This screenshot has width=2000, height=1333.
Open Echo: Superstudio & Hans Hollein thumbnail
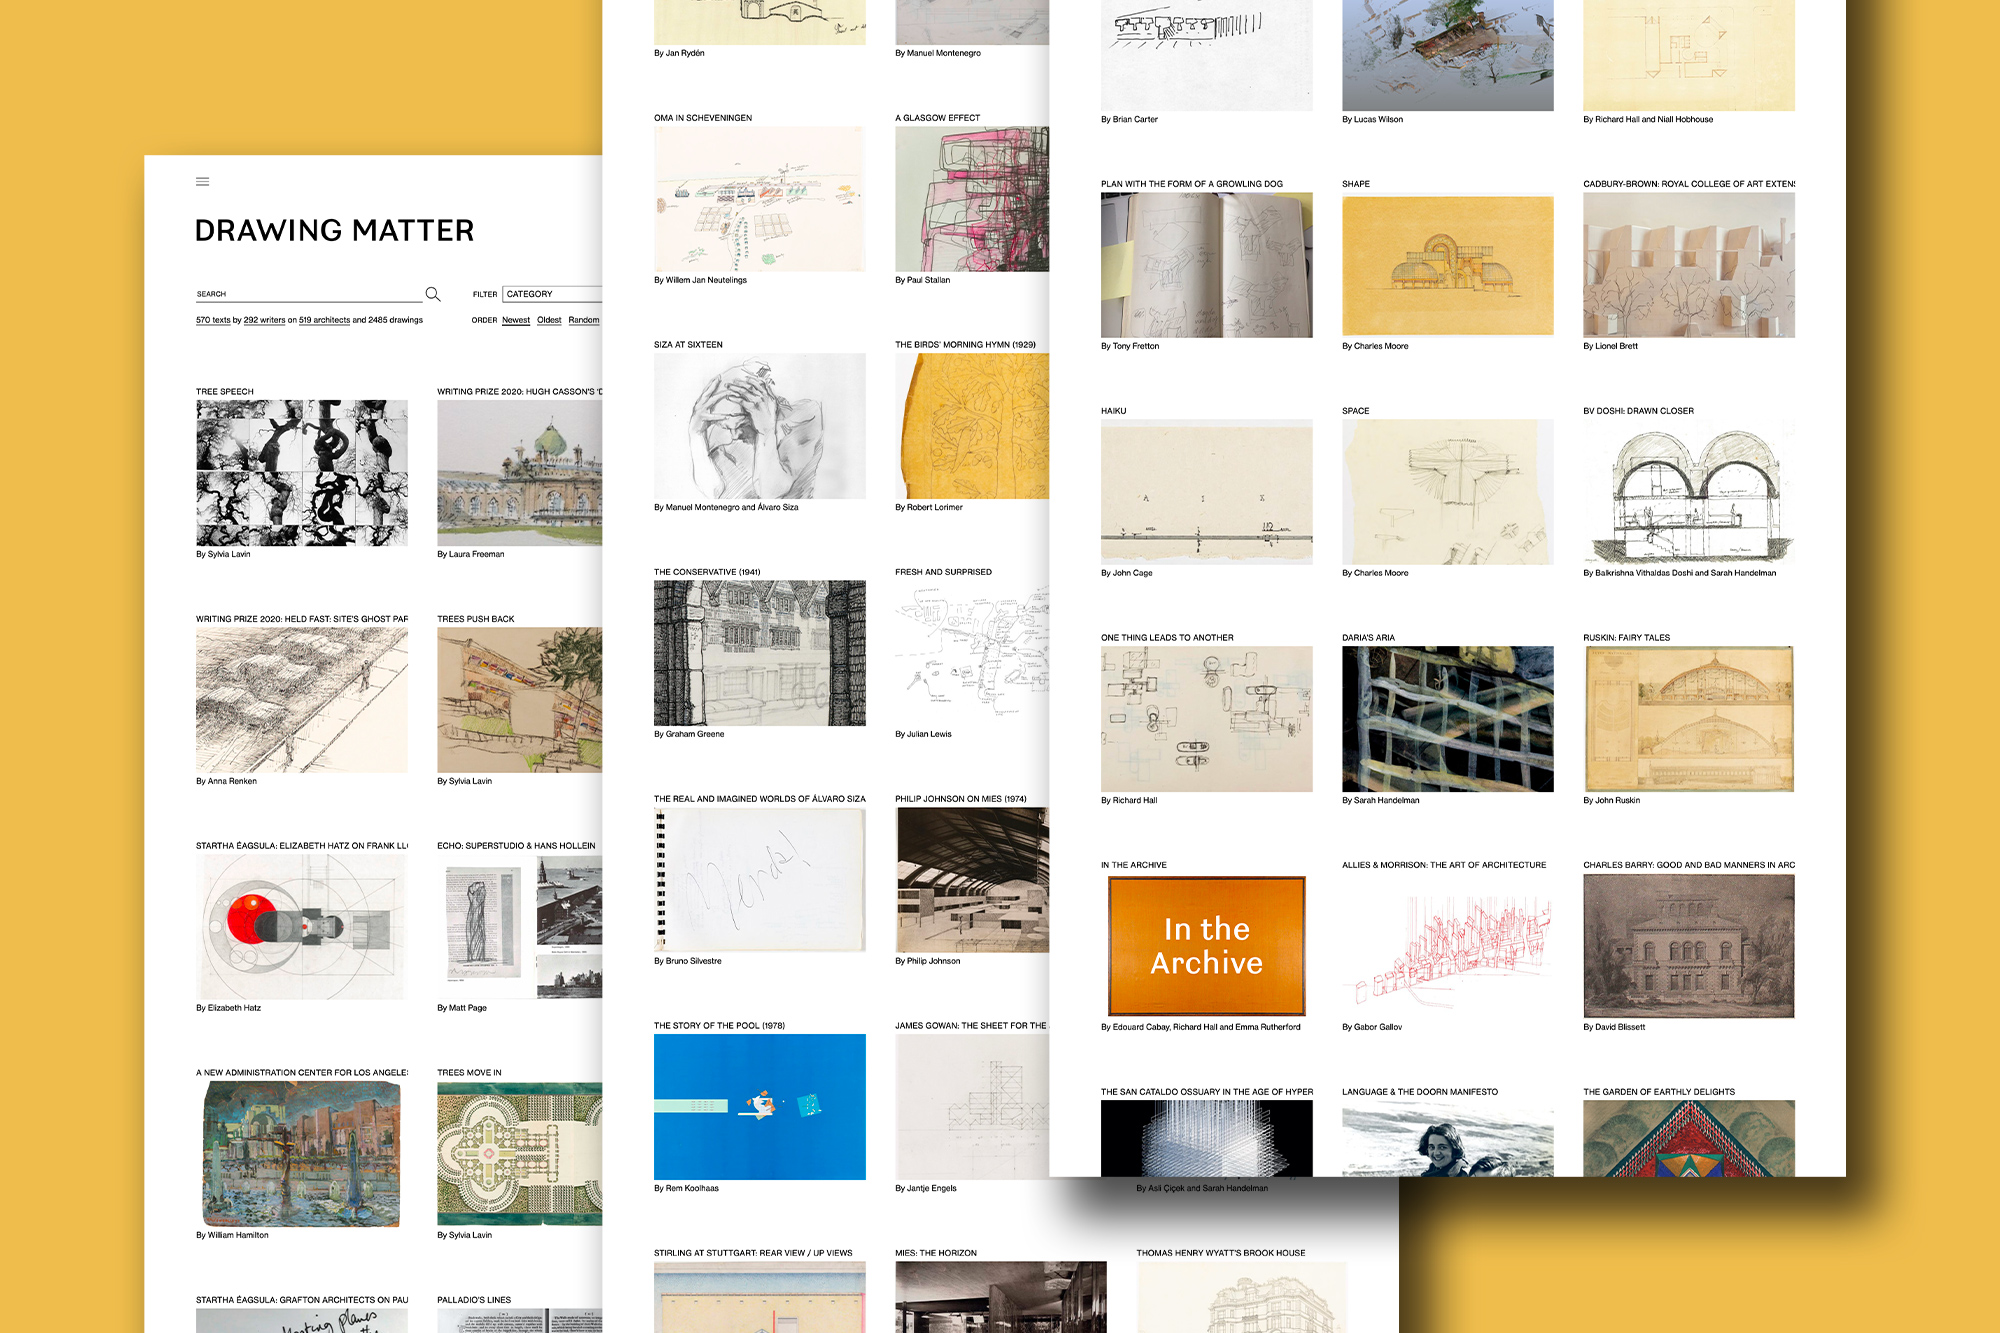tap(520, 927)
